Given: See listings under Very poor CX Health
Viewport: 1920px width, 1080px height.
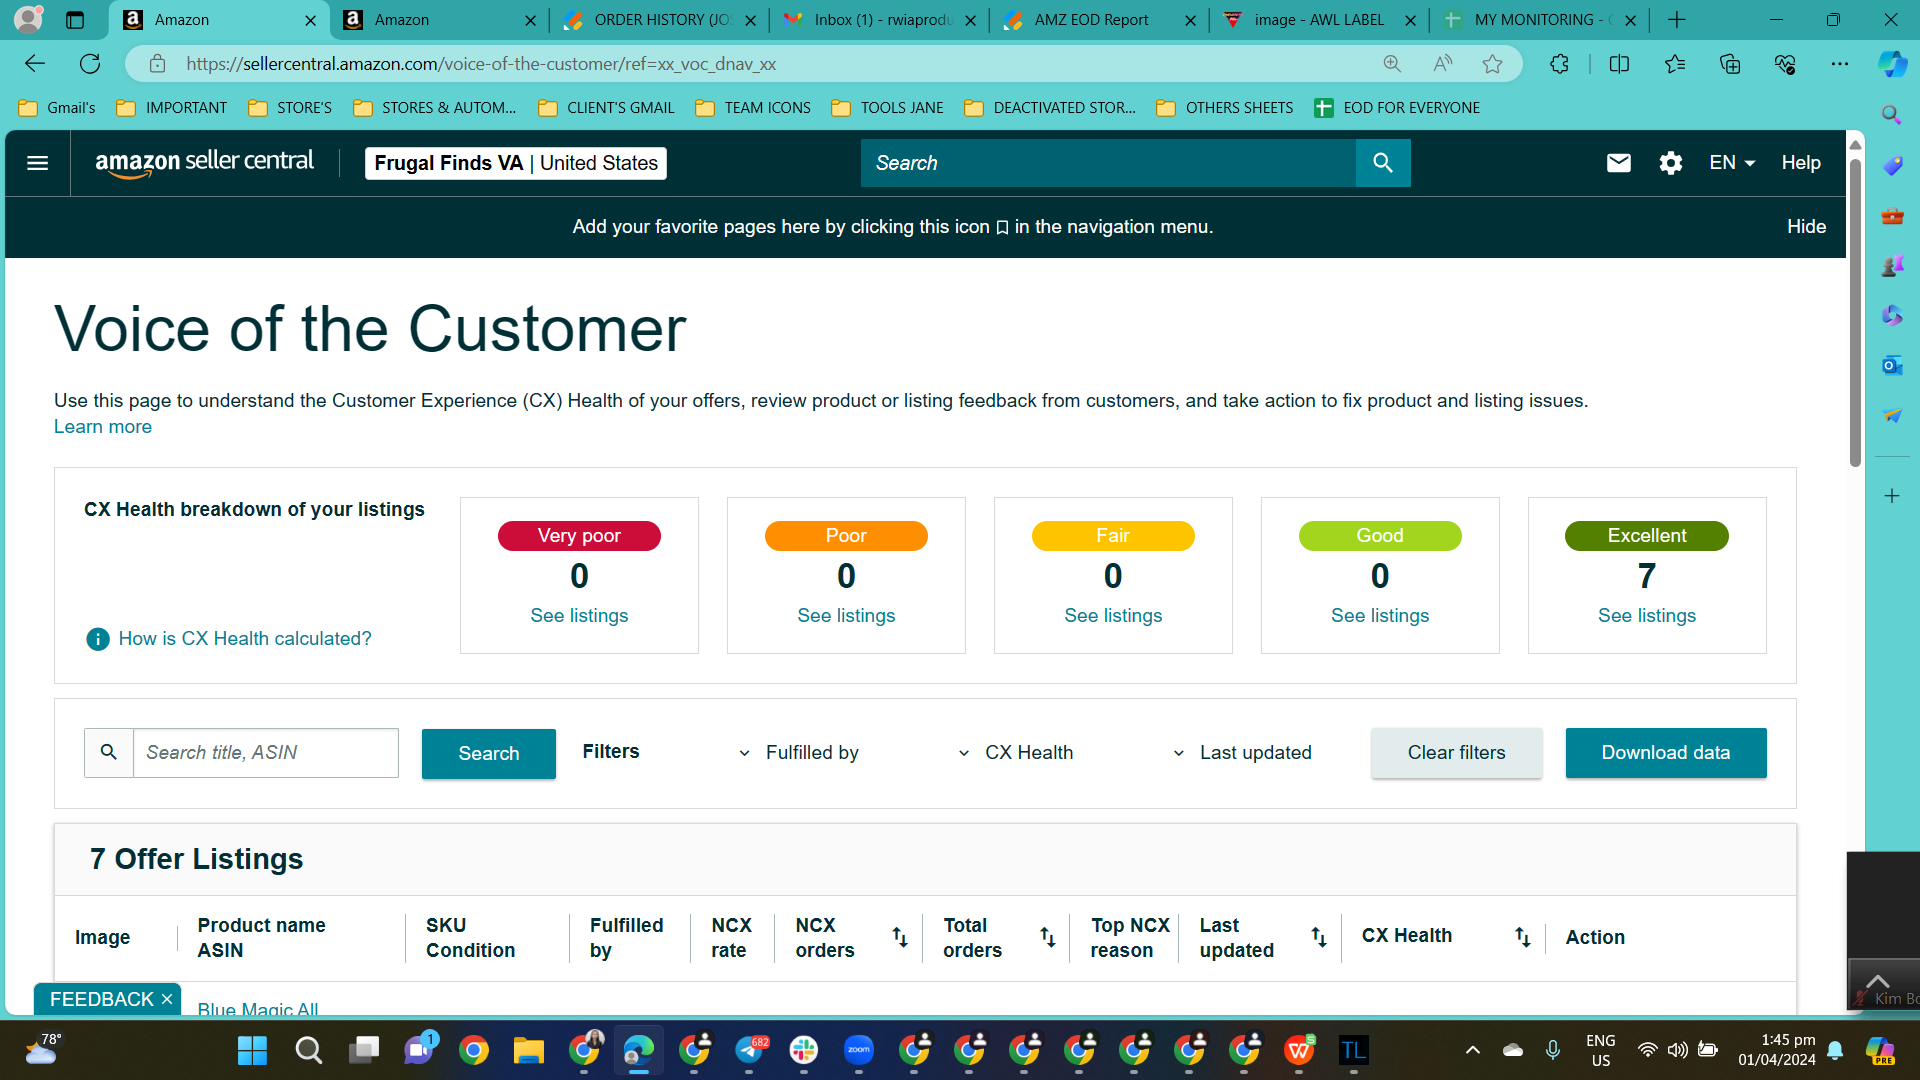Looking at the screenshot, I should tap(579, 616).
